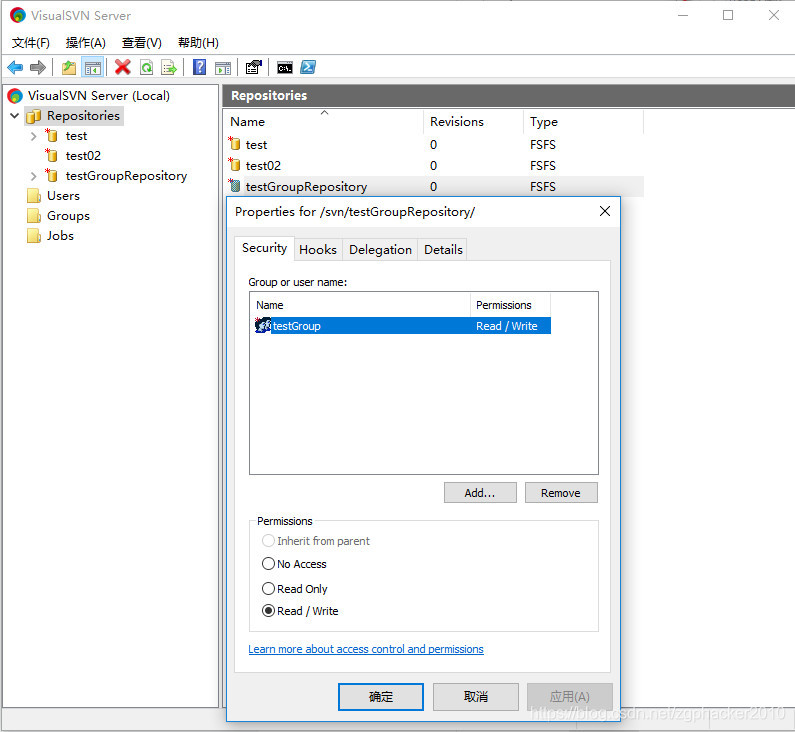Viewport: 795px width, 732px height.
Task: Click the Up one level folder icon
Action: (x=68, y=67)
